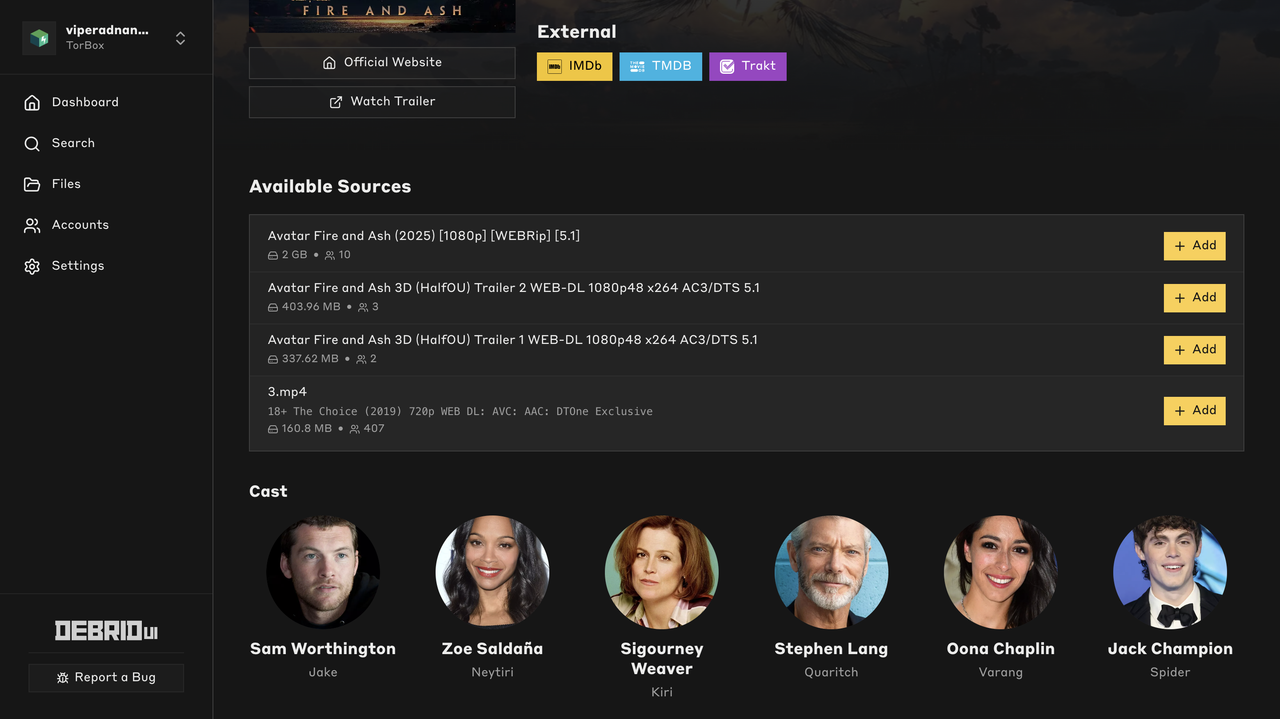Select the 3.mp4 file name

click(287, 392)
